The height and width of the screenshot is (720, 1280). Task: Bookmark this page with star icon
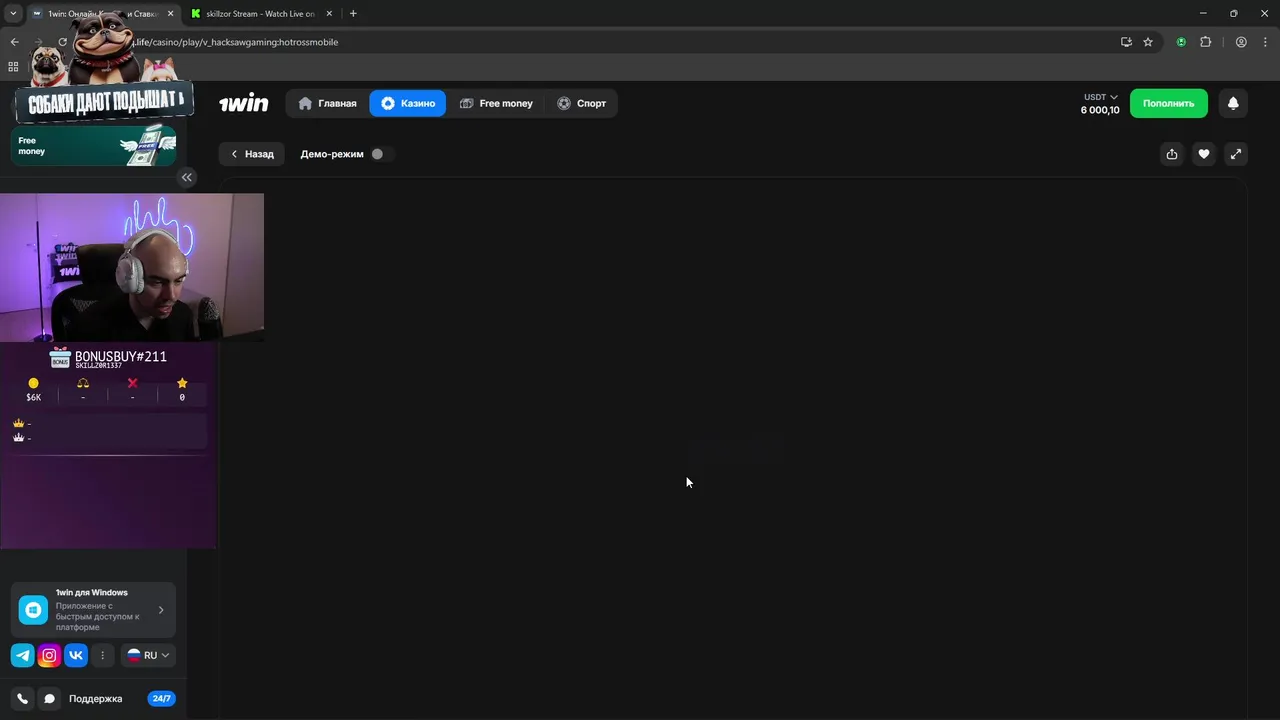(x=1148, y=42)
